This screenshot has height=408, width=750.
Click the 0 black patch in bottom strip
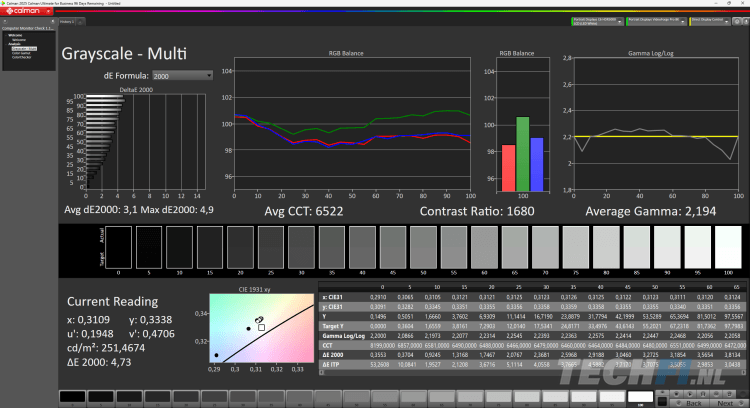point(73,397)
